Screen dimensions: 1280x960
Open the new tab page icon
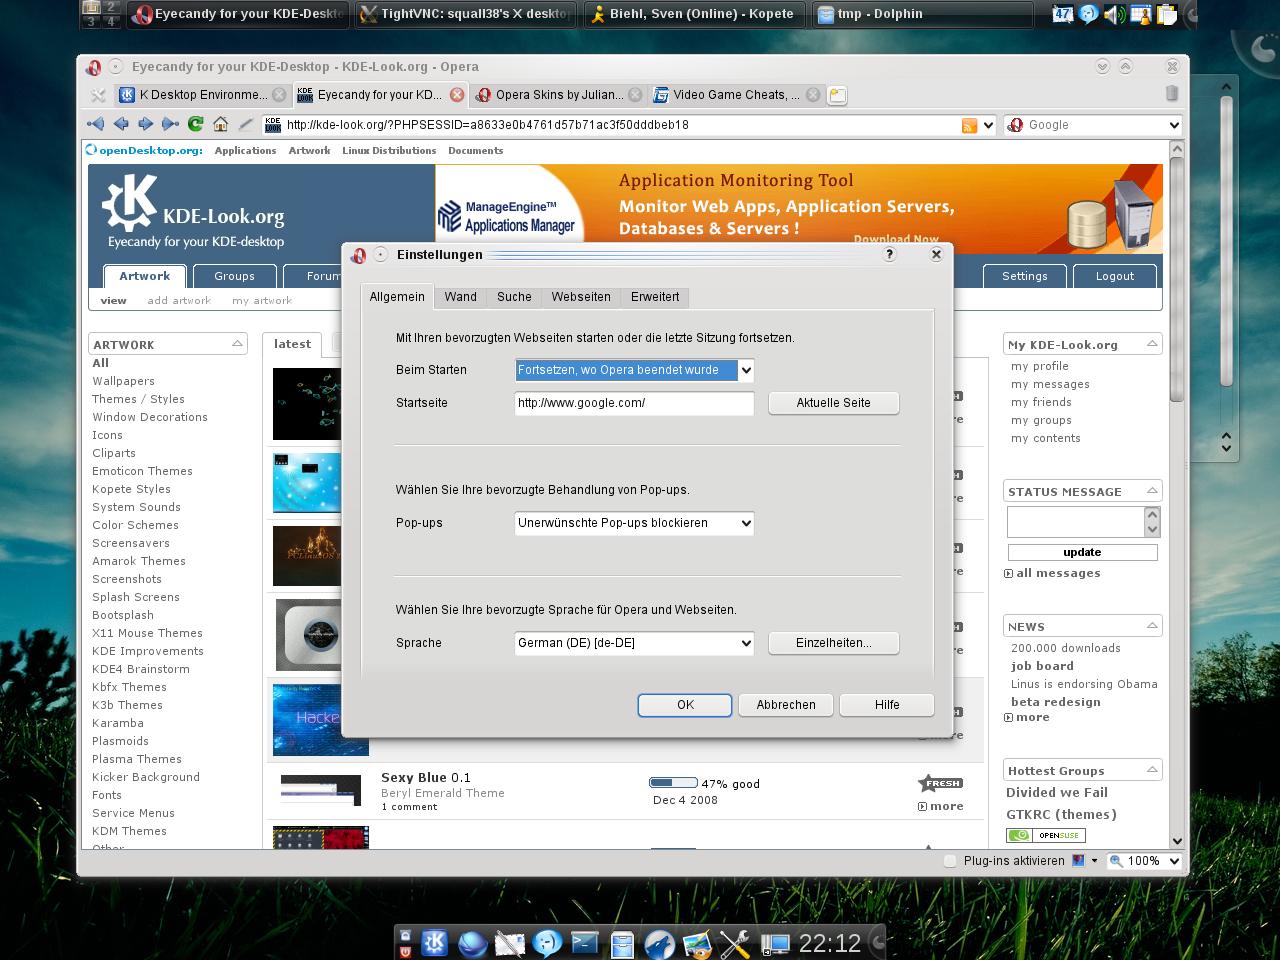pyautogui.click(x=837, y=95)
